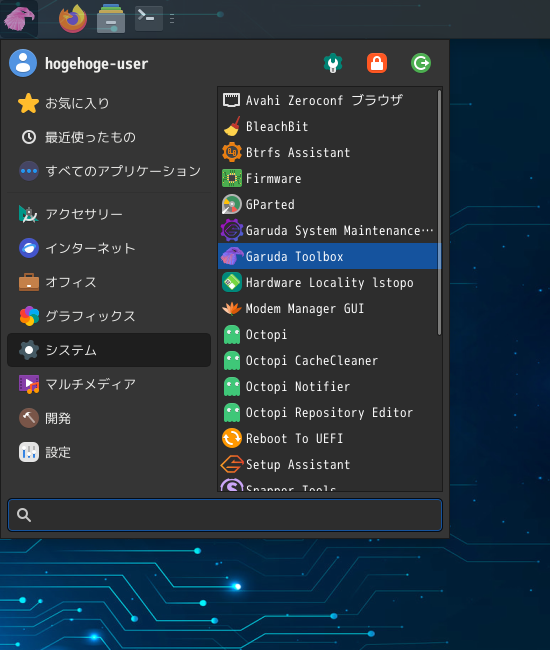Show すべてのアプリケーション category
The image size is (550, 650).
point(109,171)
